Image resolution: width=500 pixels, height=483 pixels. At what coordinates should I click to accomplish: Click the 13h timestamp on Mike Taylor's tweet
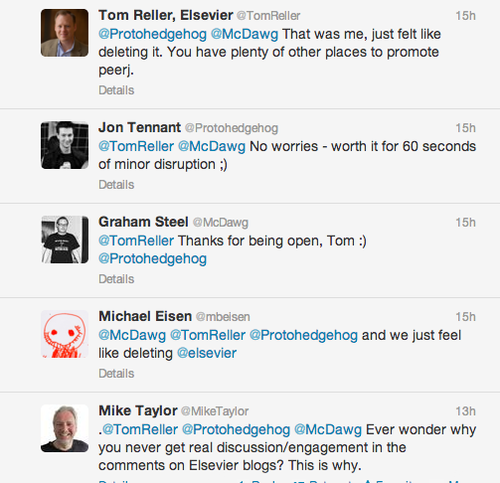[x=465, y=411]
